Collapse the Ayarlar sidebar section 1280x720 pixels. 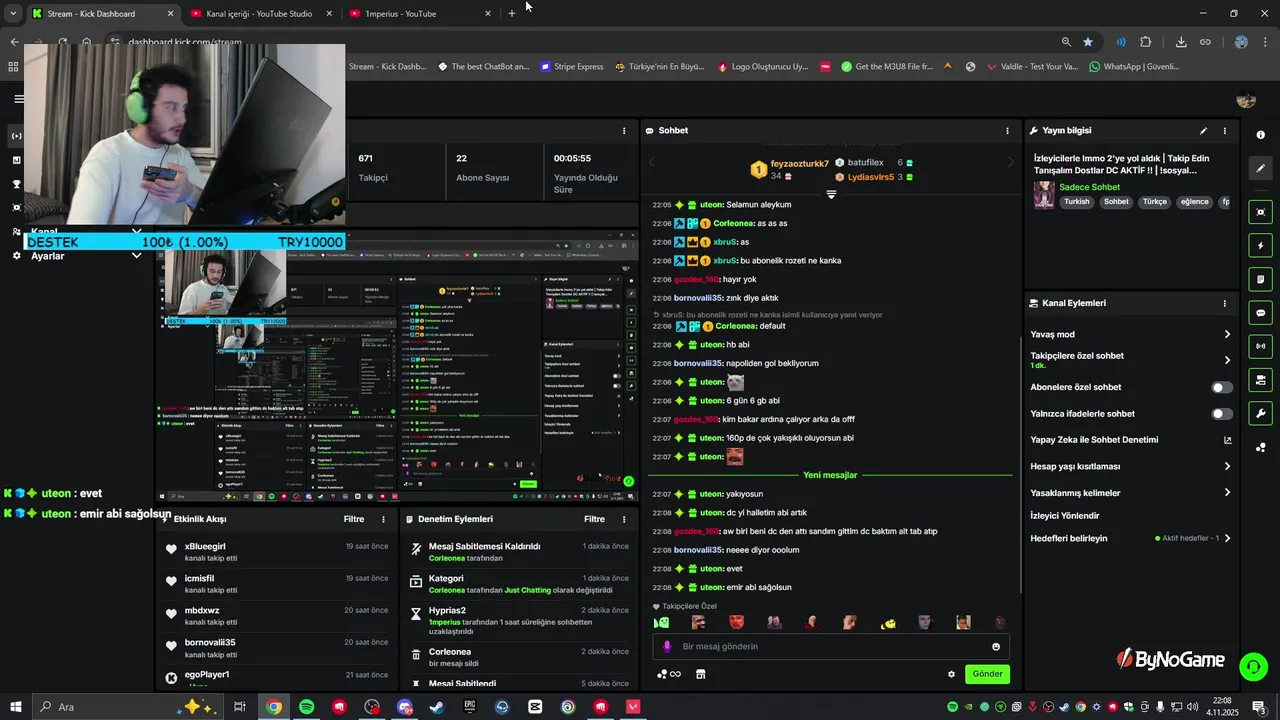136,256
